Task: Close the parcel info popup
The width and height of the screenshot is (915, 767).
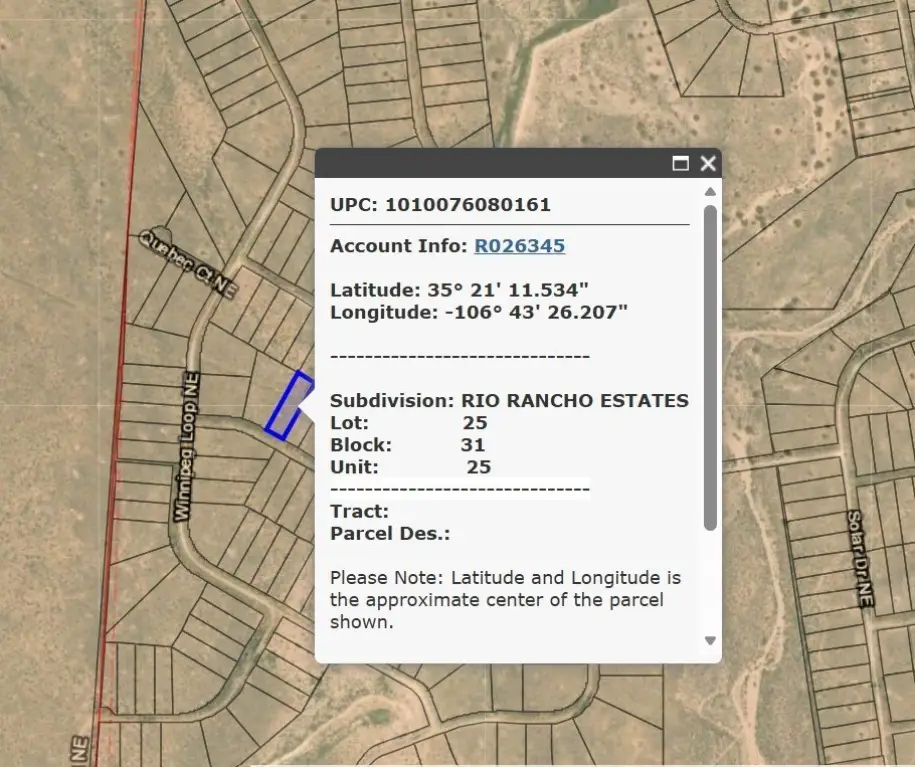Action: [708, 164]
